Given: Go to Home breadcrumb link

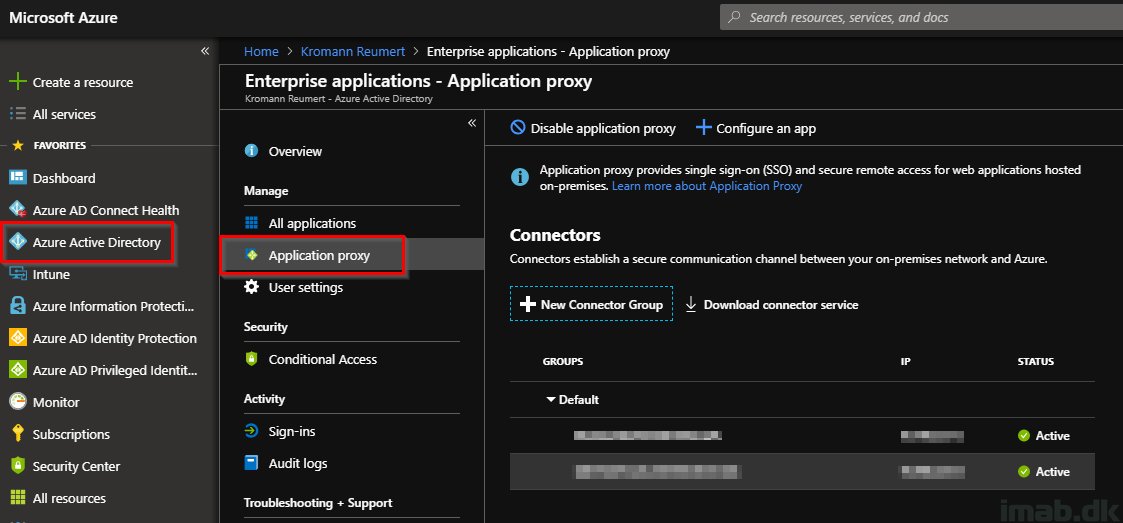Looking at the screenshot, I should pyautogui.click(x=261, y=52).
